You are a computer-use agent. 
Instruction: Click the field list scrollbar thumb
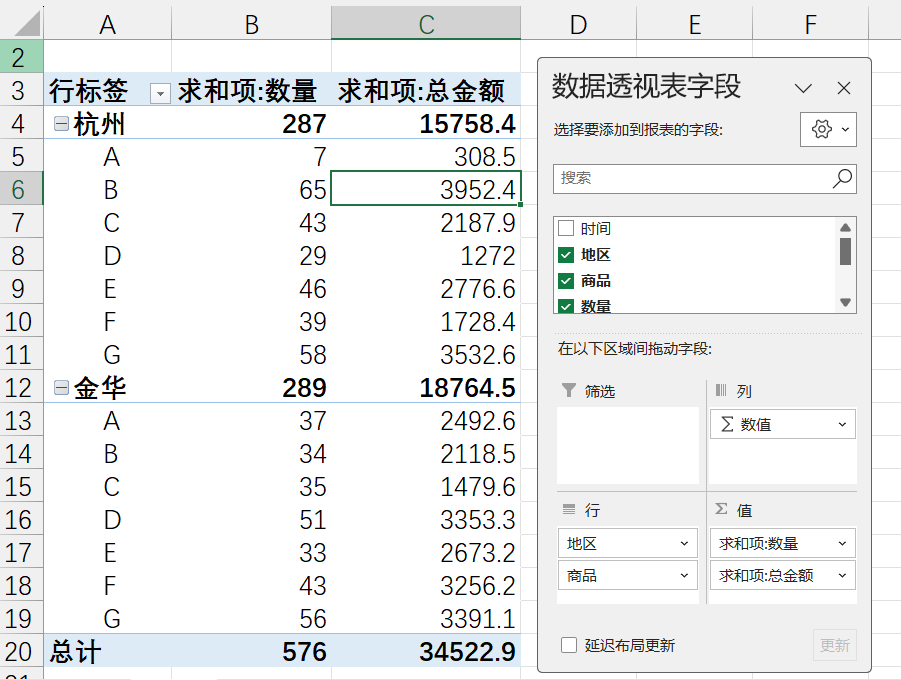click(845, 252)
